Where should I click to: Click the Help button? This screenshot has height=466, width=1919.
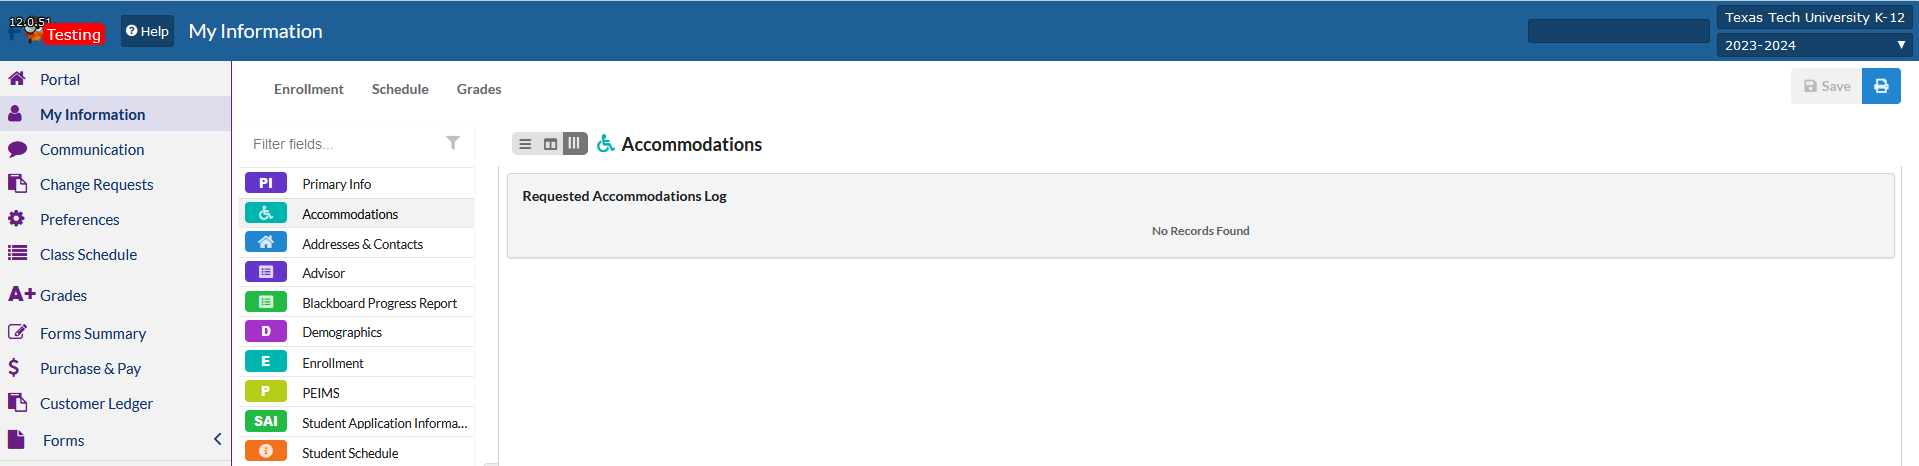[148, 31]
